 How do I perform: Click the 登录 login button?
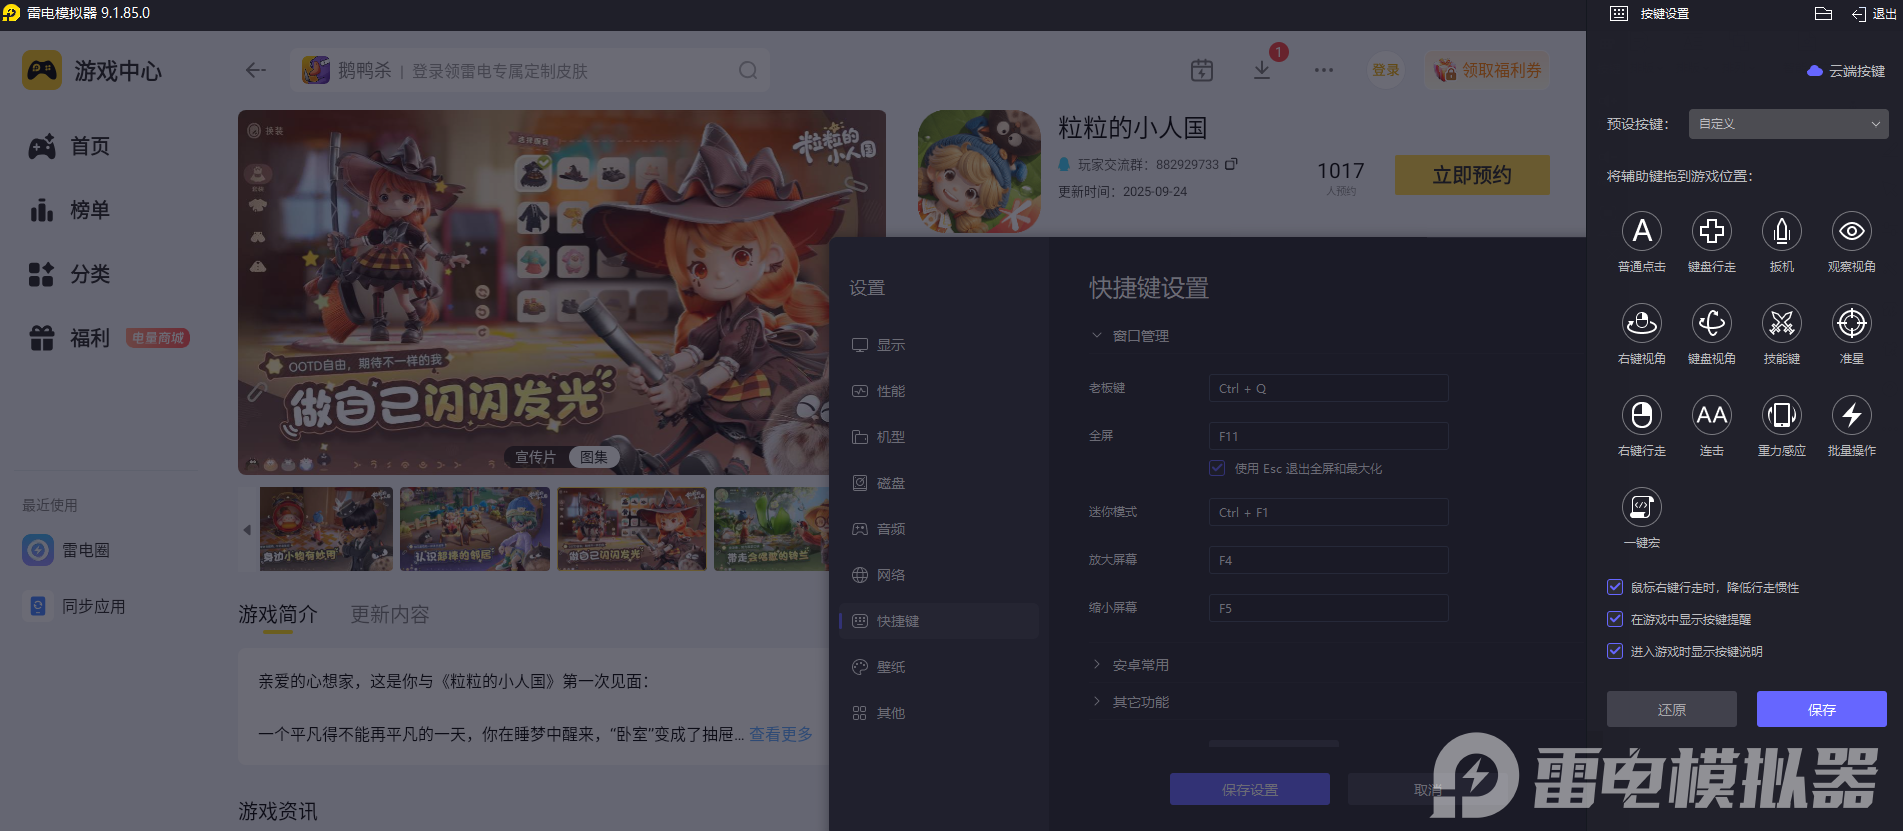coord(1386,70)
